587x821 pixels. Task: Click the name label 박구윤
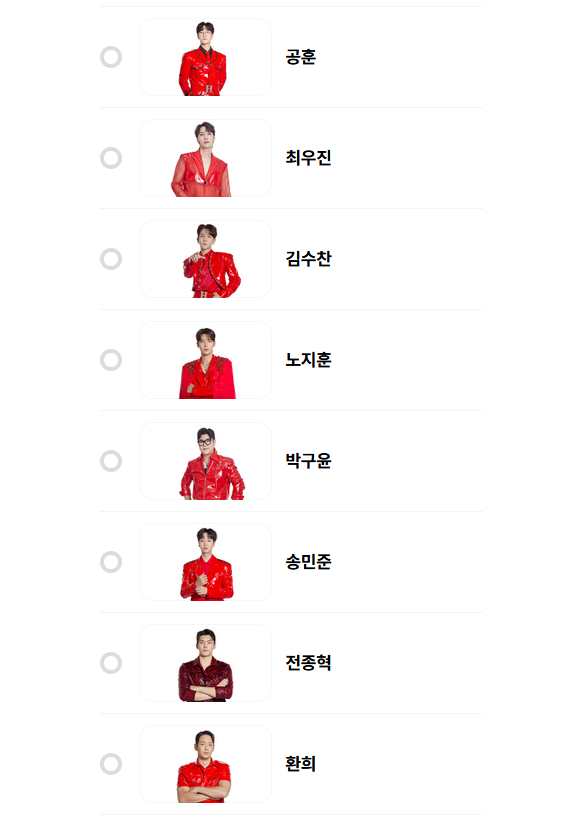click(x=310, y=461)
